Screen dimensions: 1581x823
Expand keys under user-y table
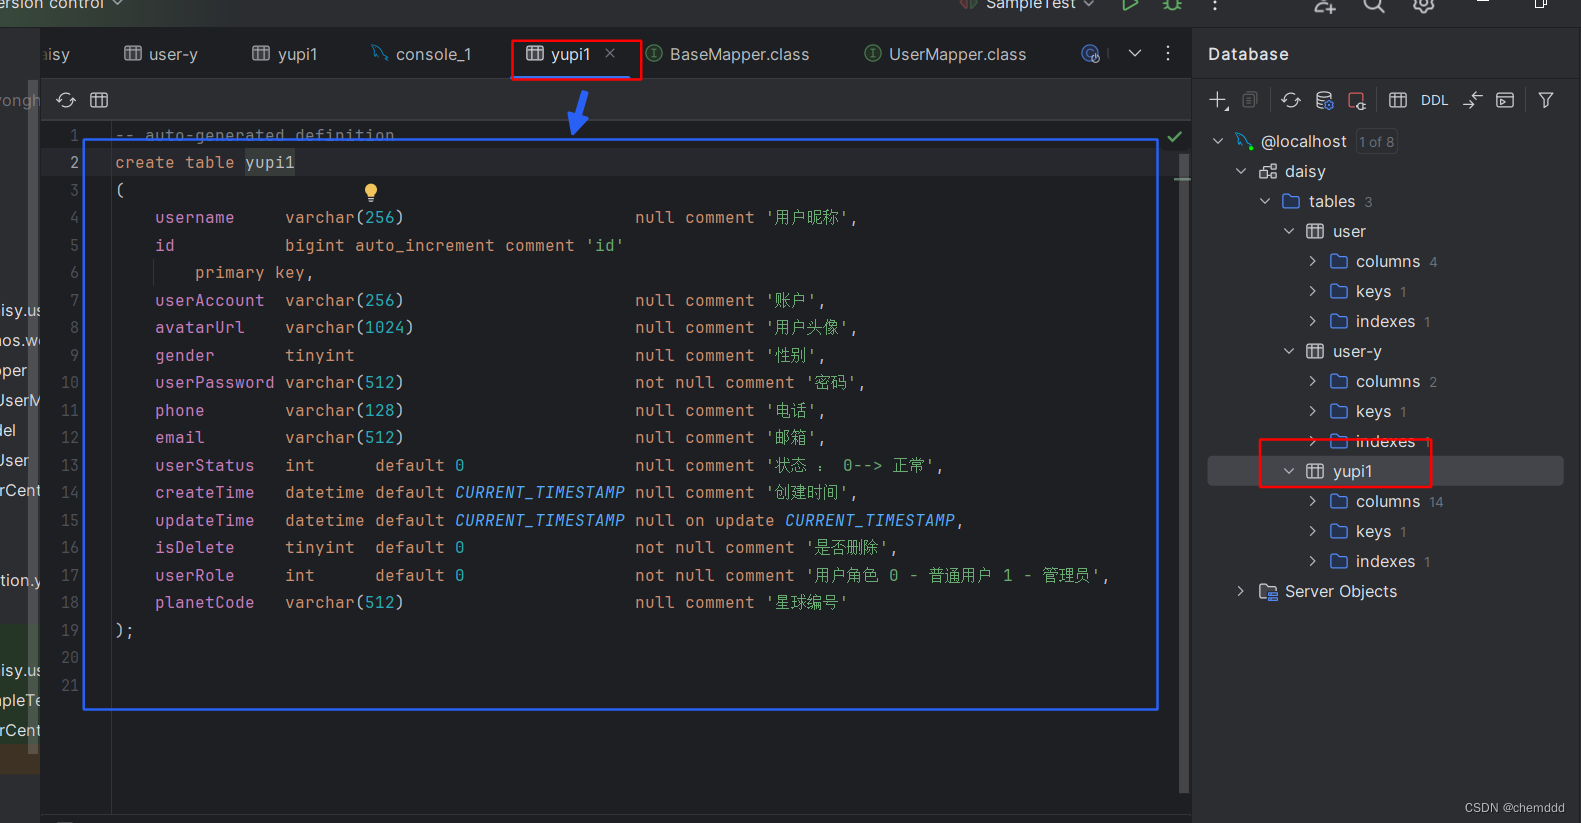tap(1312, 411)
